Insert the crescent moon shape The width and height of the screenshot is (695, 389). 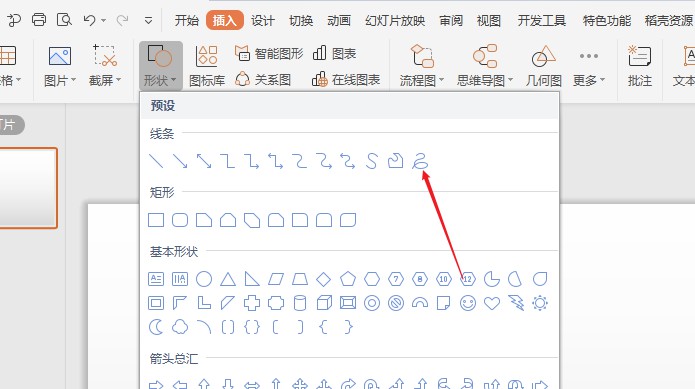pos(156,327)
